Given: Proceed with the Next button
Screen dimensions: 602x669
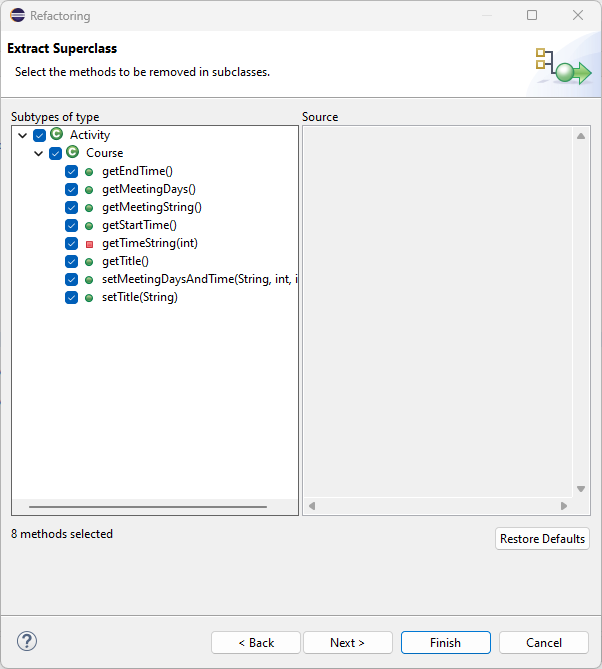Looking at the screenshot, I should coord(348,643).
